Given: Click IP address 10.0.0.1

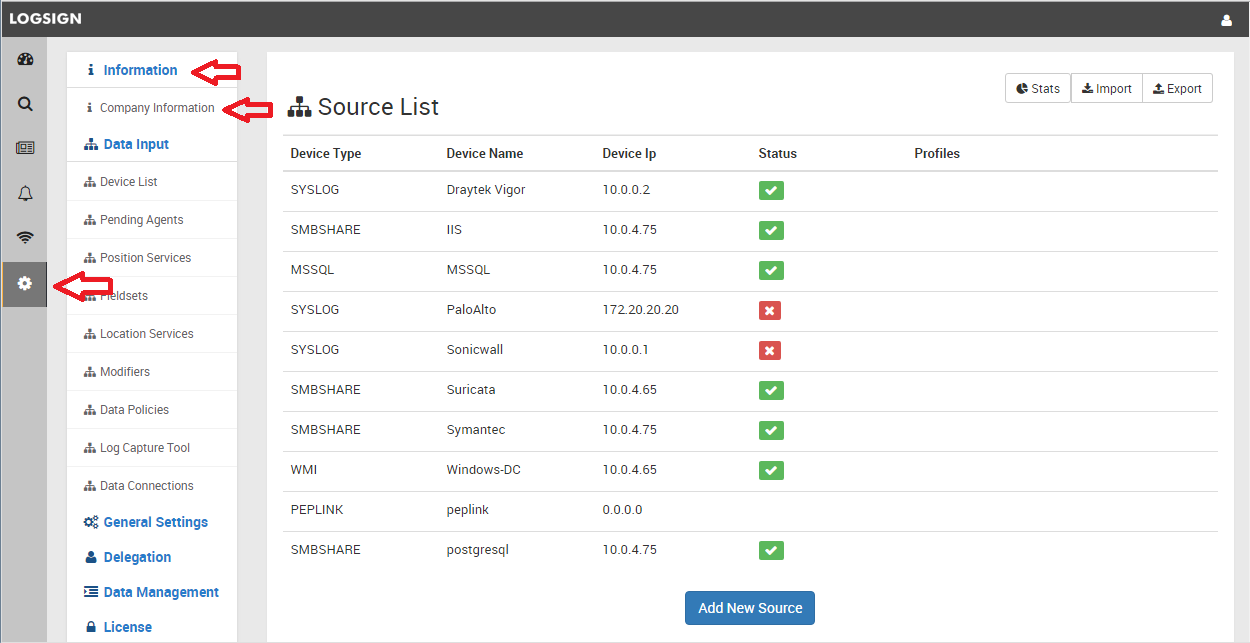Looking at the screenshot, I should pyautogui.click(x=626, y=350).
